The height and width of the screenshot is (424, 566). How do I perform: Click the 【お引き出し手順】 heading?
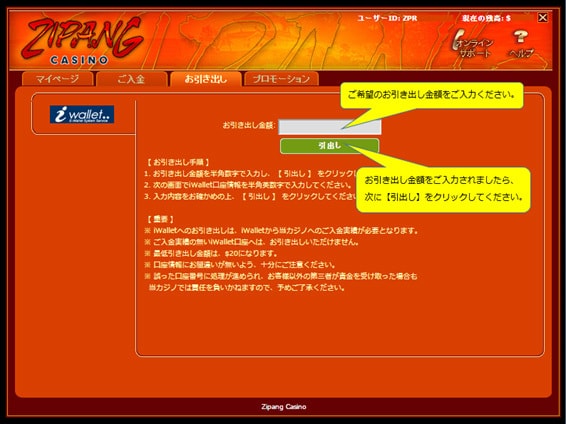click(x=178, y=162)
